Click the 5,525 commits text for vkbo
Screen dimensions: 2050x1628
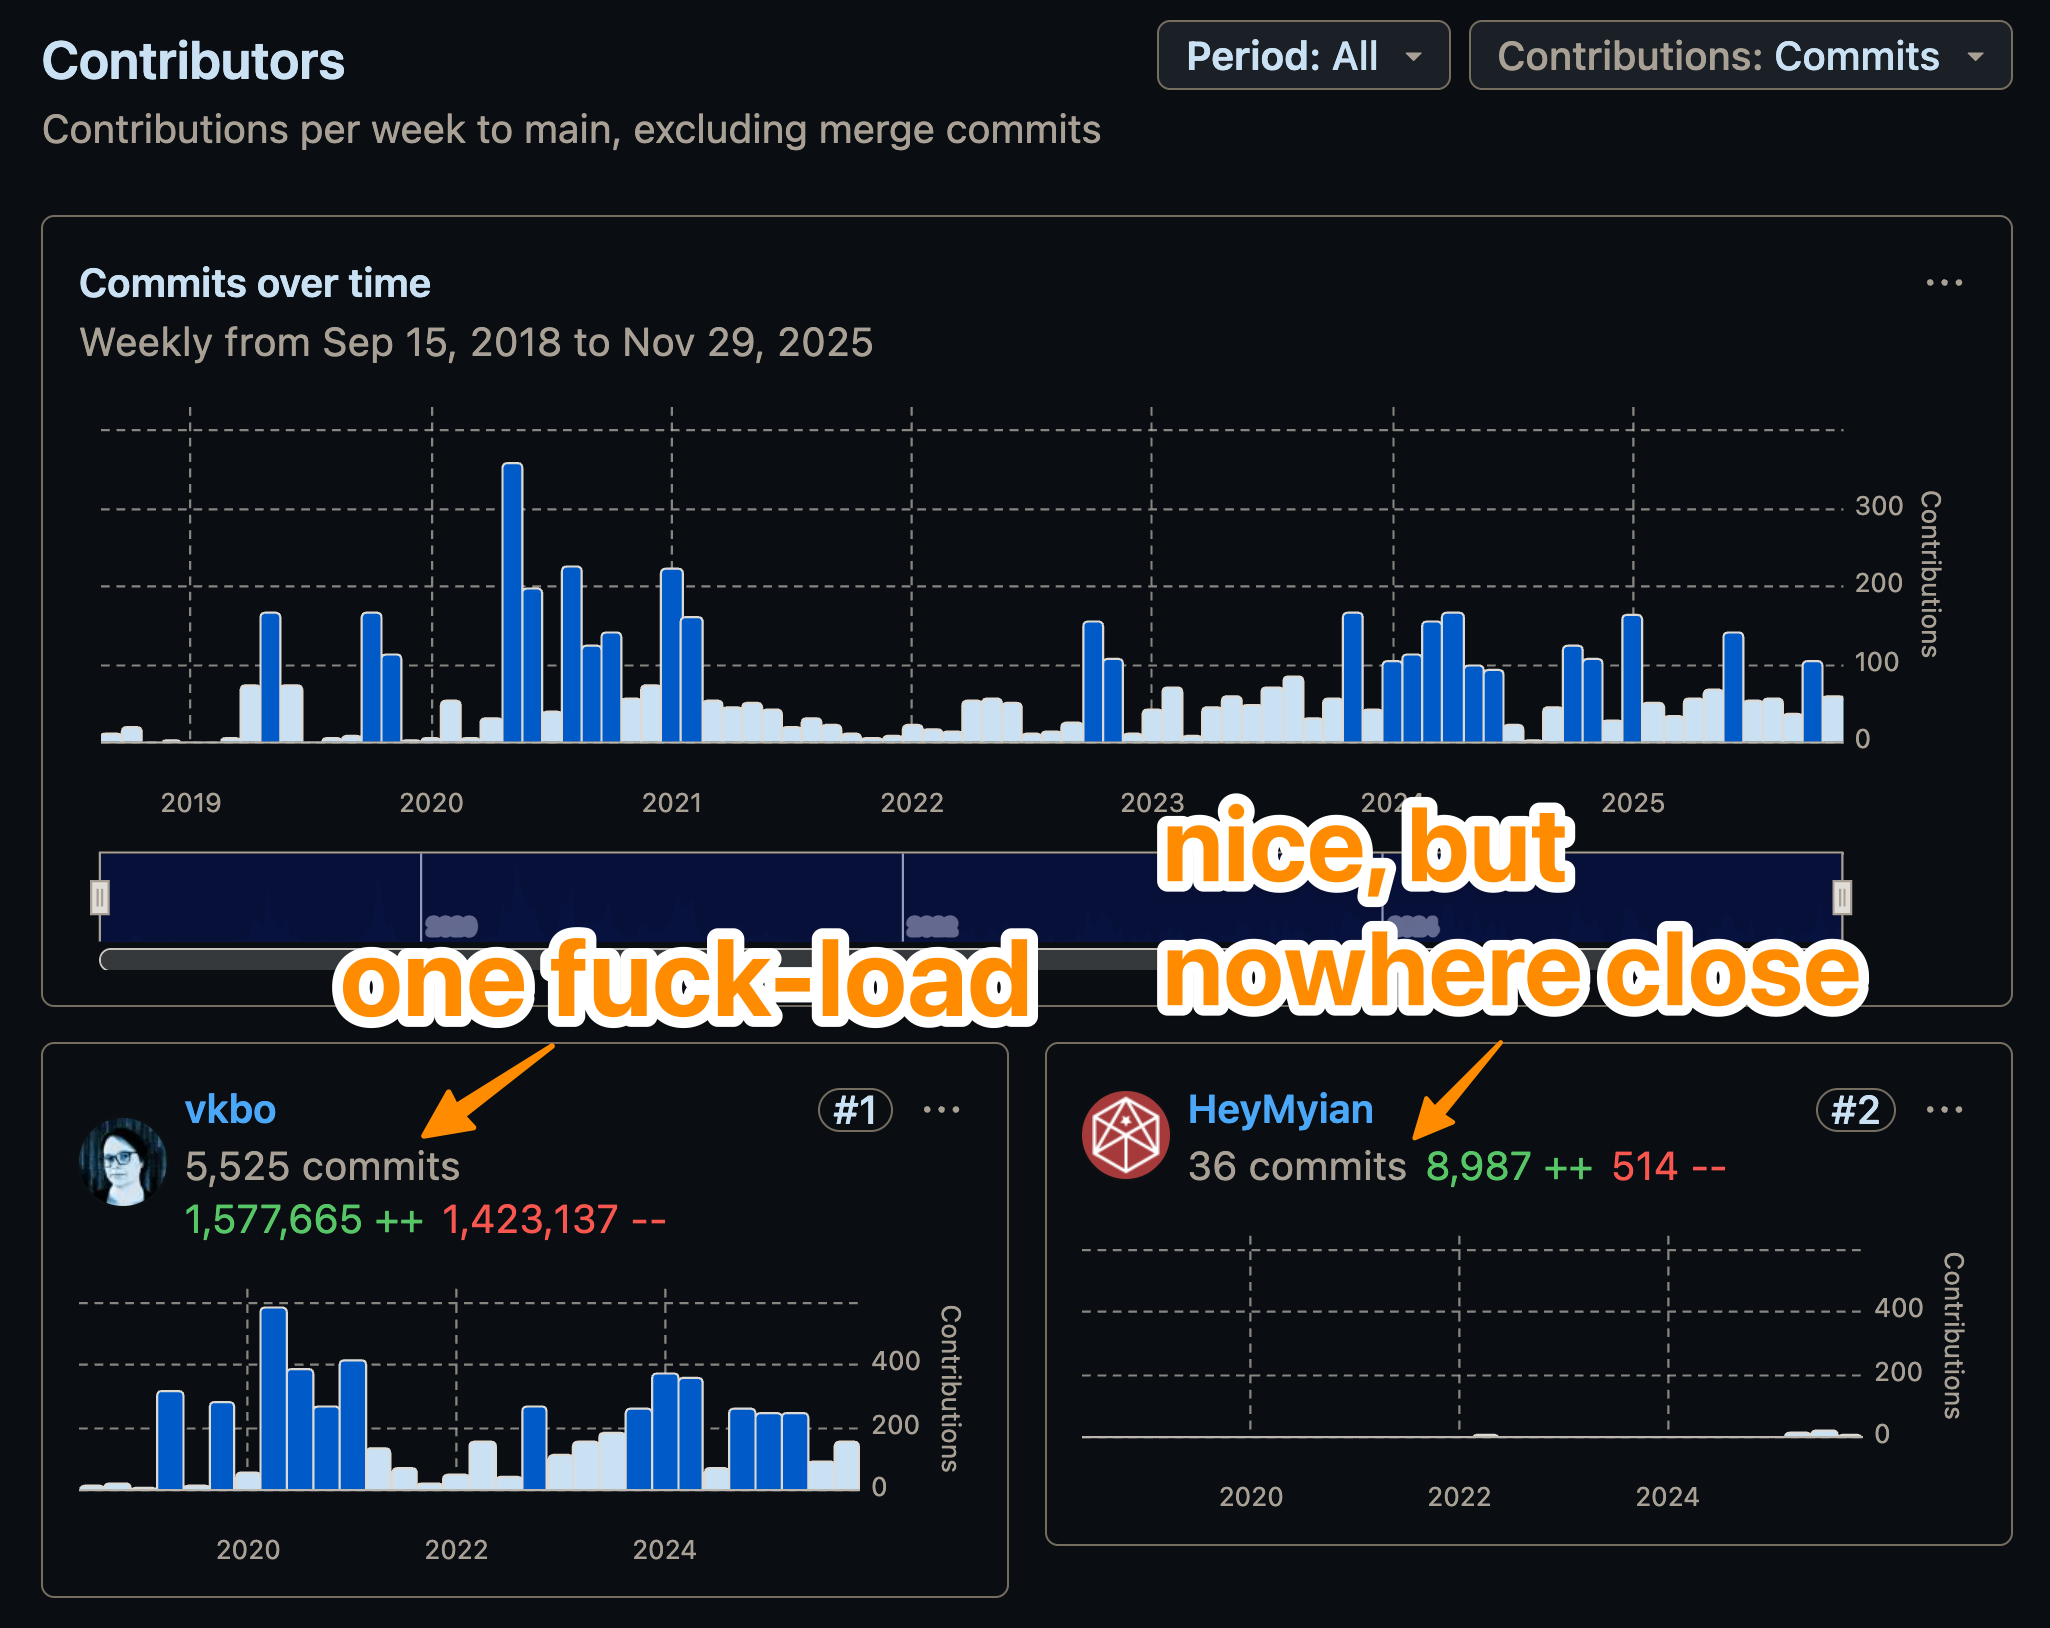pos(322,1167)
